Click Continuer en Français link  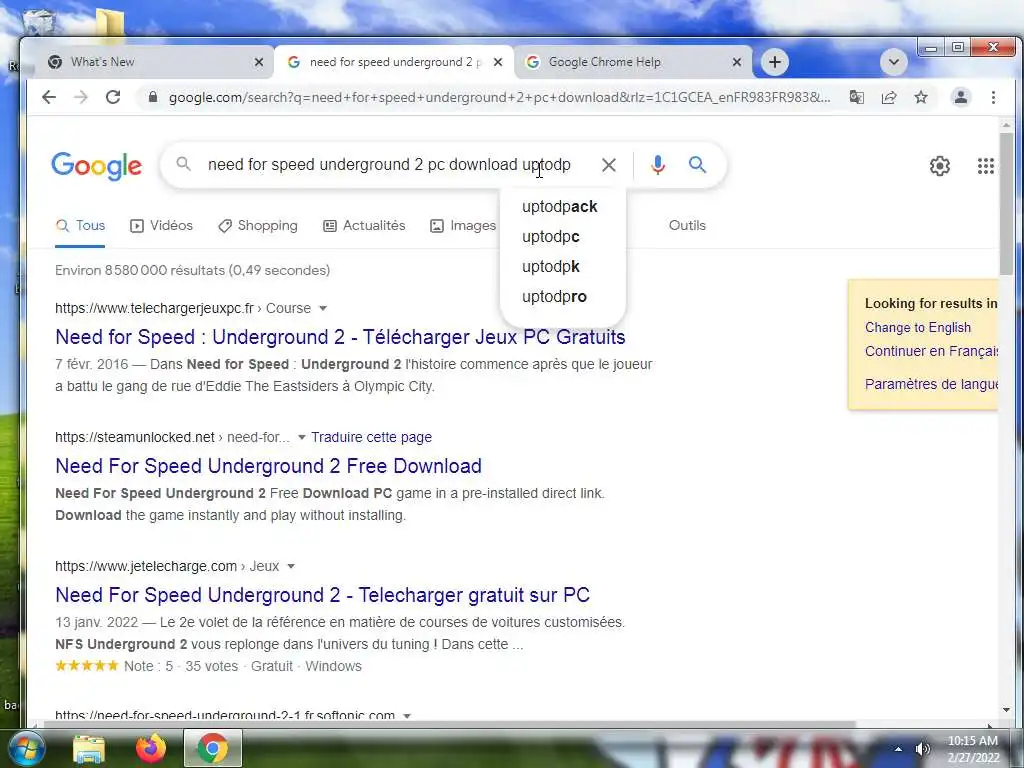[x=931, y=351]
